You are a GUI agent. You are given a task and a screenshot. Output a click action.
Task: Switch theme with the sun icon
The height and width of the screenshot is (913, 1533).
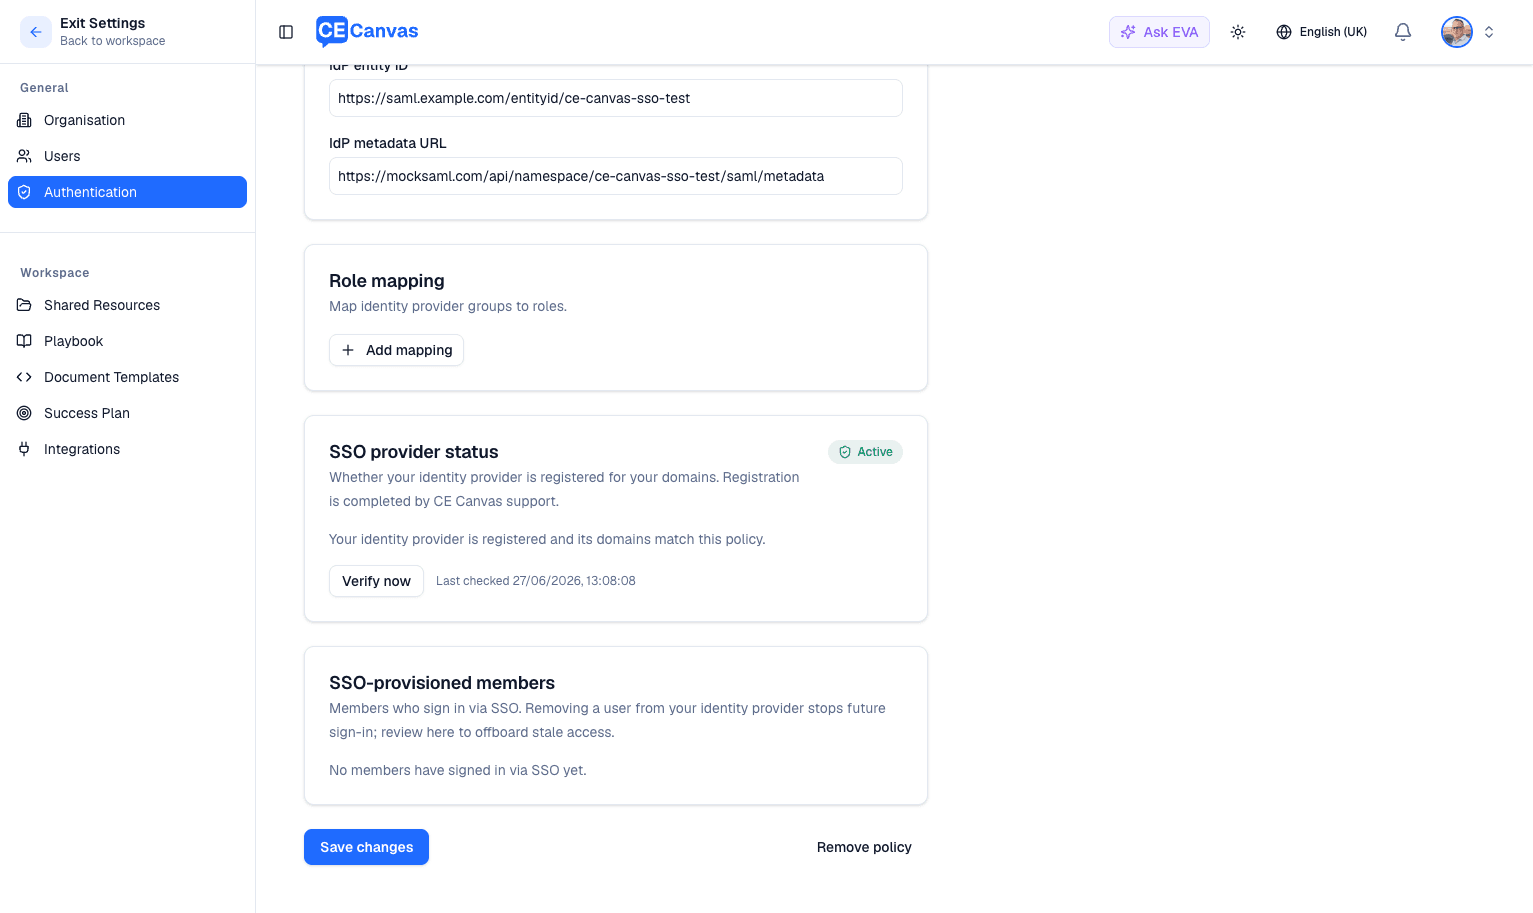click(x=1238, y=32)
